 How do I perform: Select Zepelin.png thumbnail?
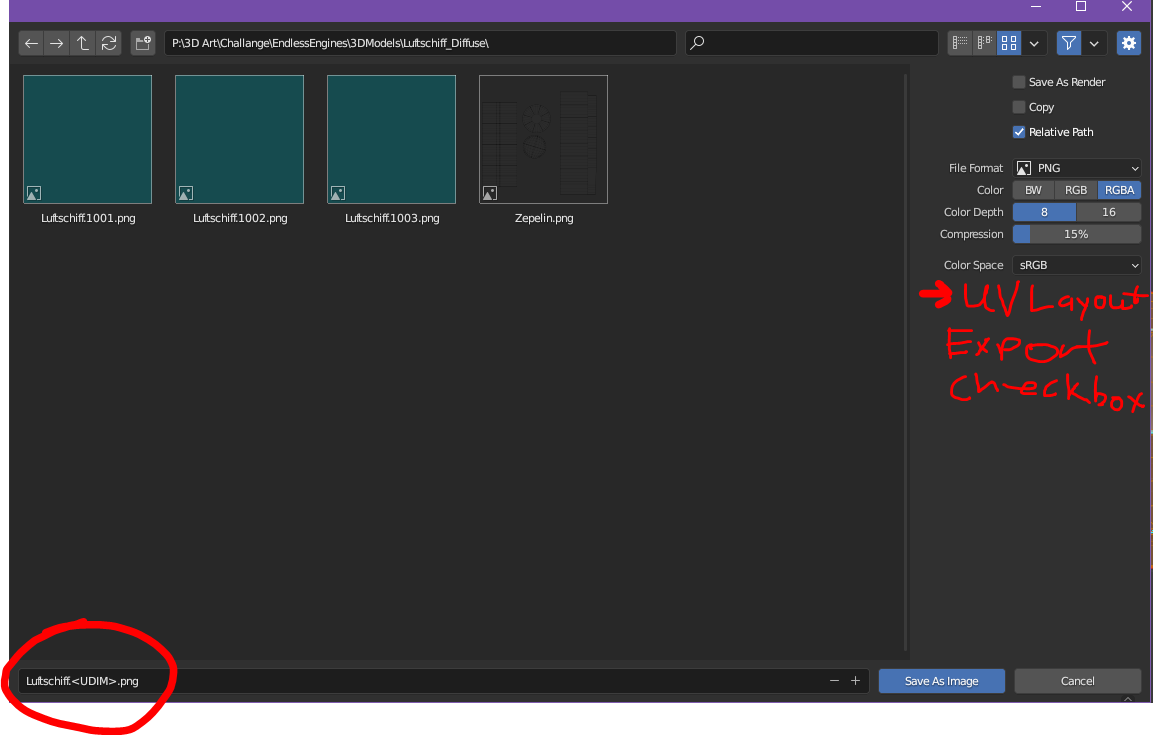click(x=543, y=140)
